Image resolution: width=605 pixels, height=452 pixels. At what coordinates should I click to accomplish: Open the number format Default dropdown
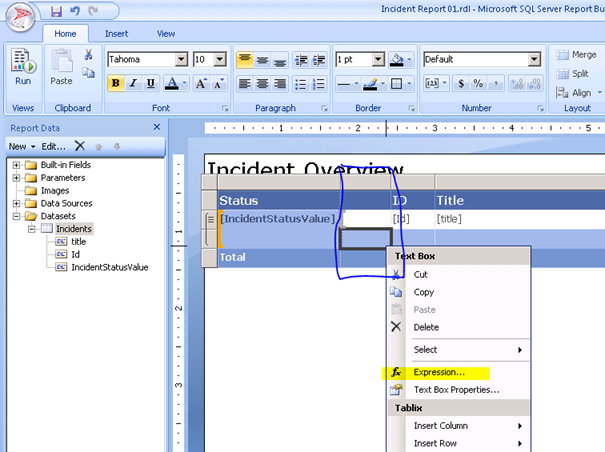coord(534,59)
